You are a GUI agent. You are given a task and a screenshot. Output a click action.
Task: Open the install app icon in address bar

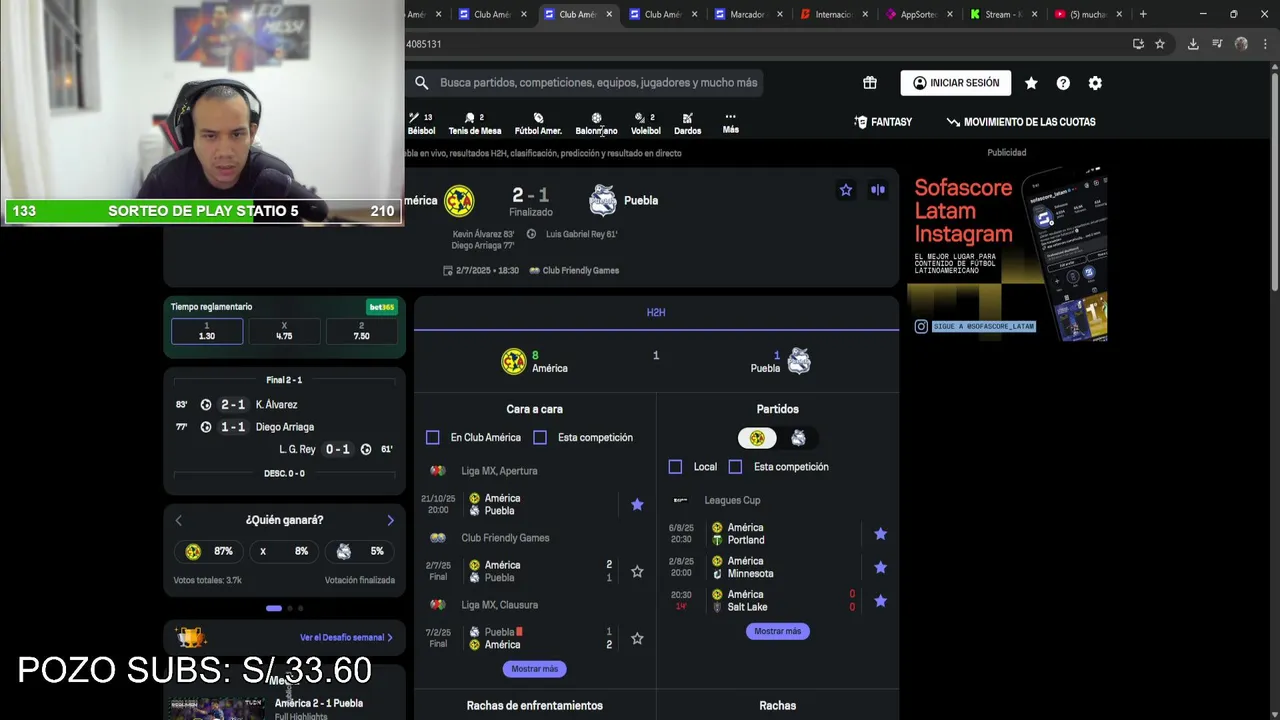click(x=1138, y=44)
